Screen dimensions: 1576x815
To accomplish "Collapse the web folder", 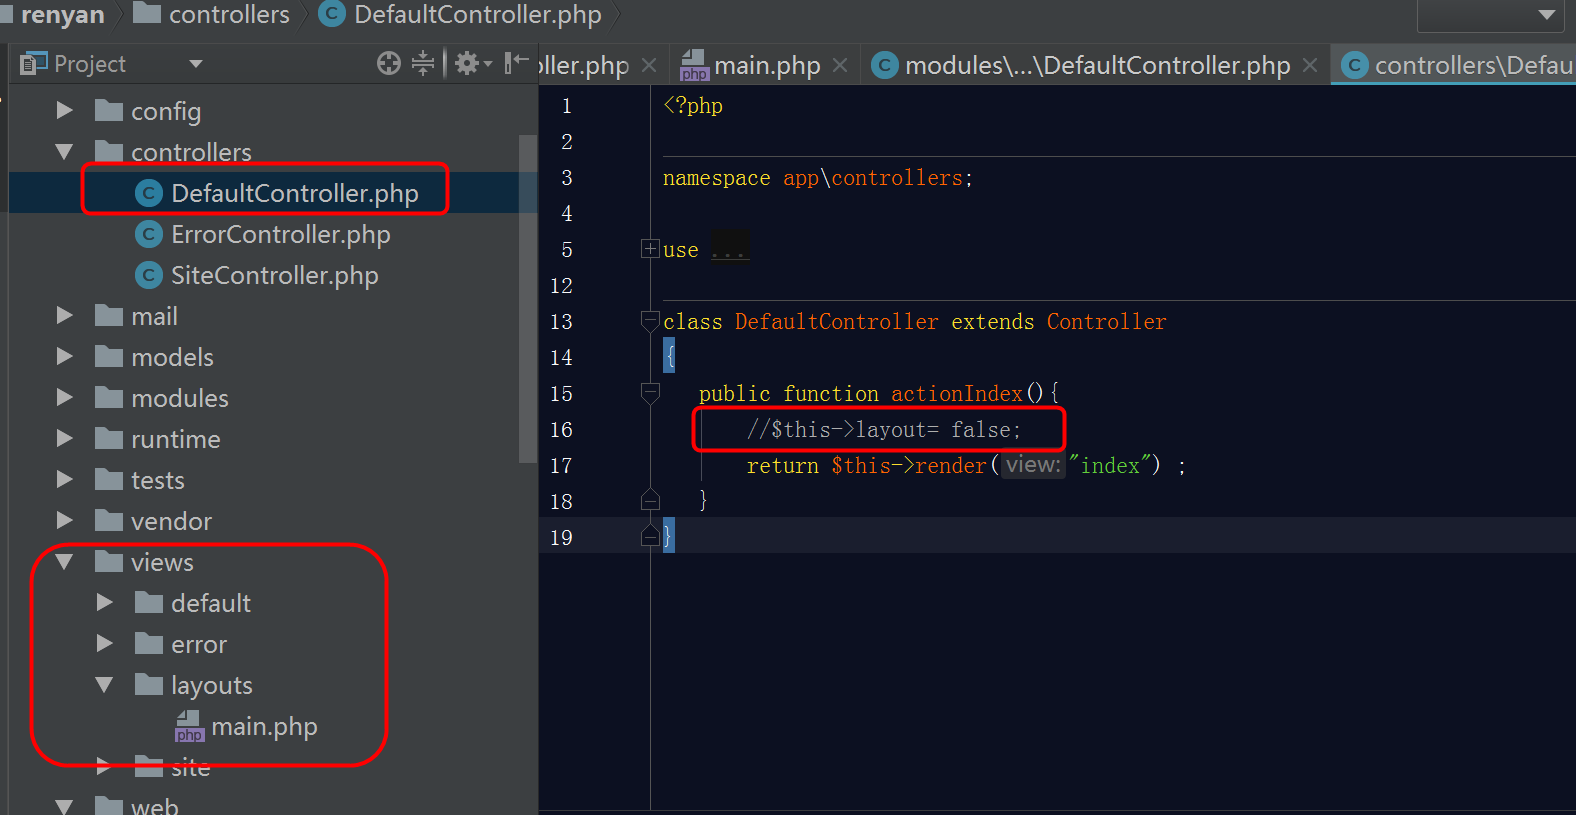I will (x=65, y=806).
